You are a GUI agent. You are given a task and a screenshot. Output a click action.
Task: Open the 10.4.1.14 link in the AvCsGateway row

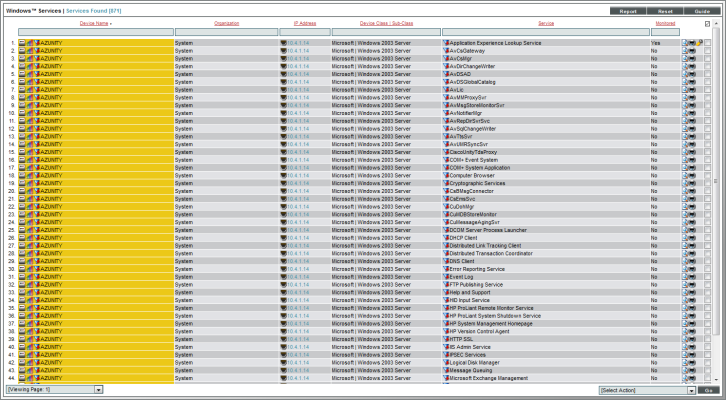point(298,51)
